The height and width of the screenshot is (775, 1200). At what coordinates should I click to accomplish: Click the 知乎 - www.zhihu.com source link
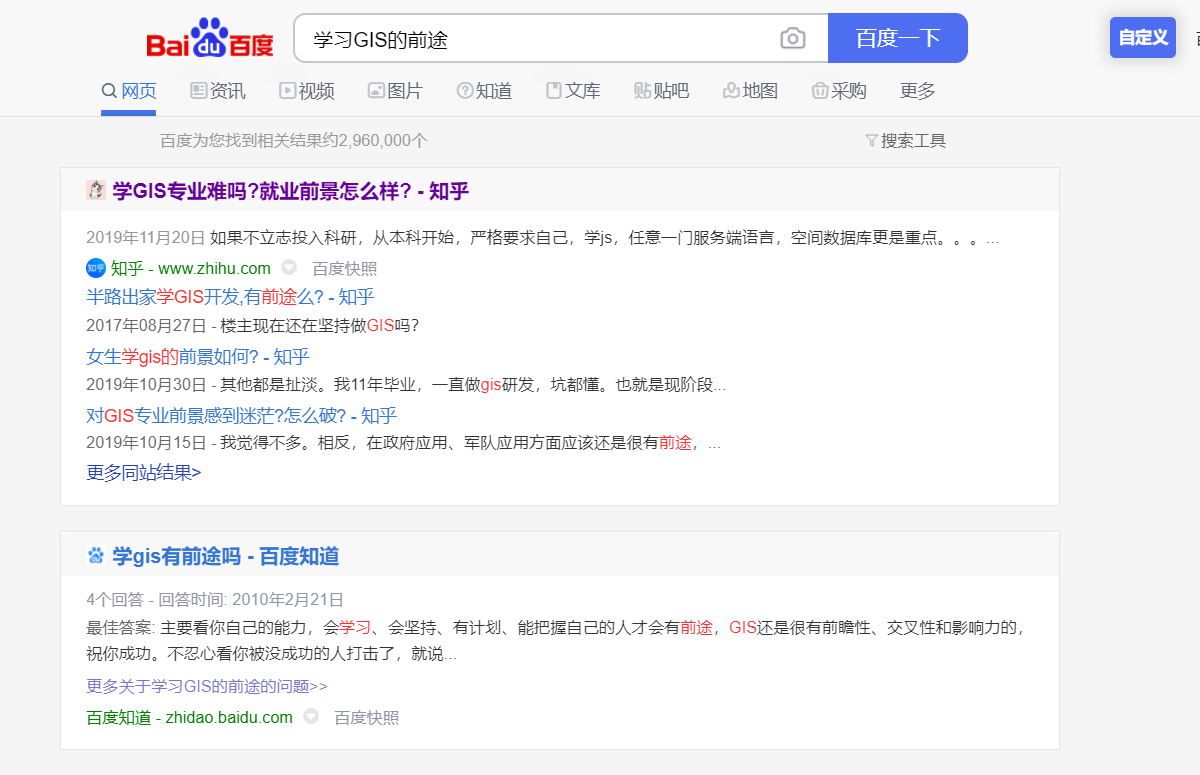[x=190, y=268]
